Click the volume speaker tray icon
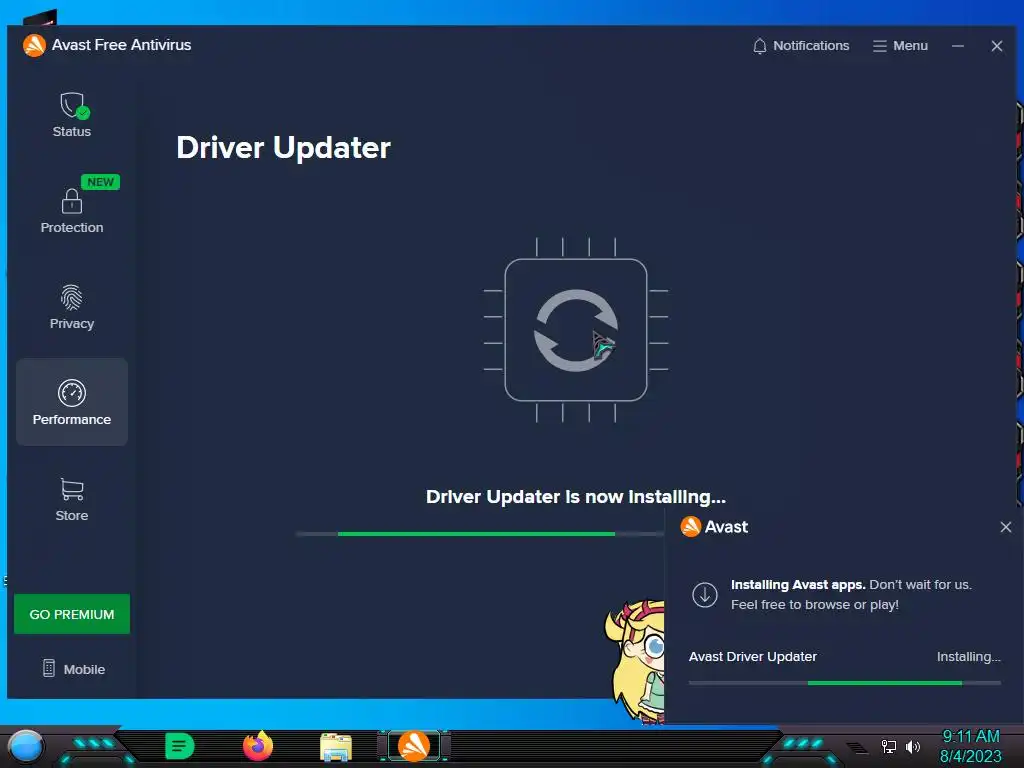The height and width of the screenshot is (768, 1024). (913, 746)
